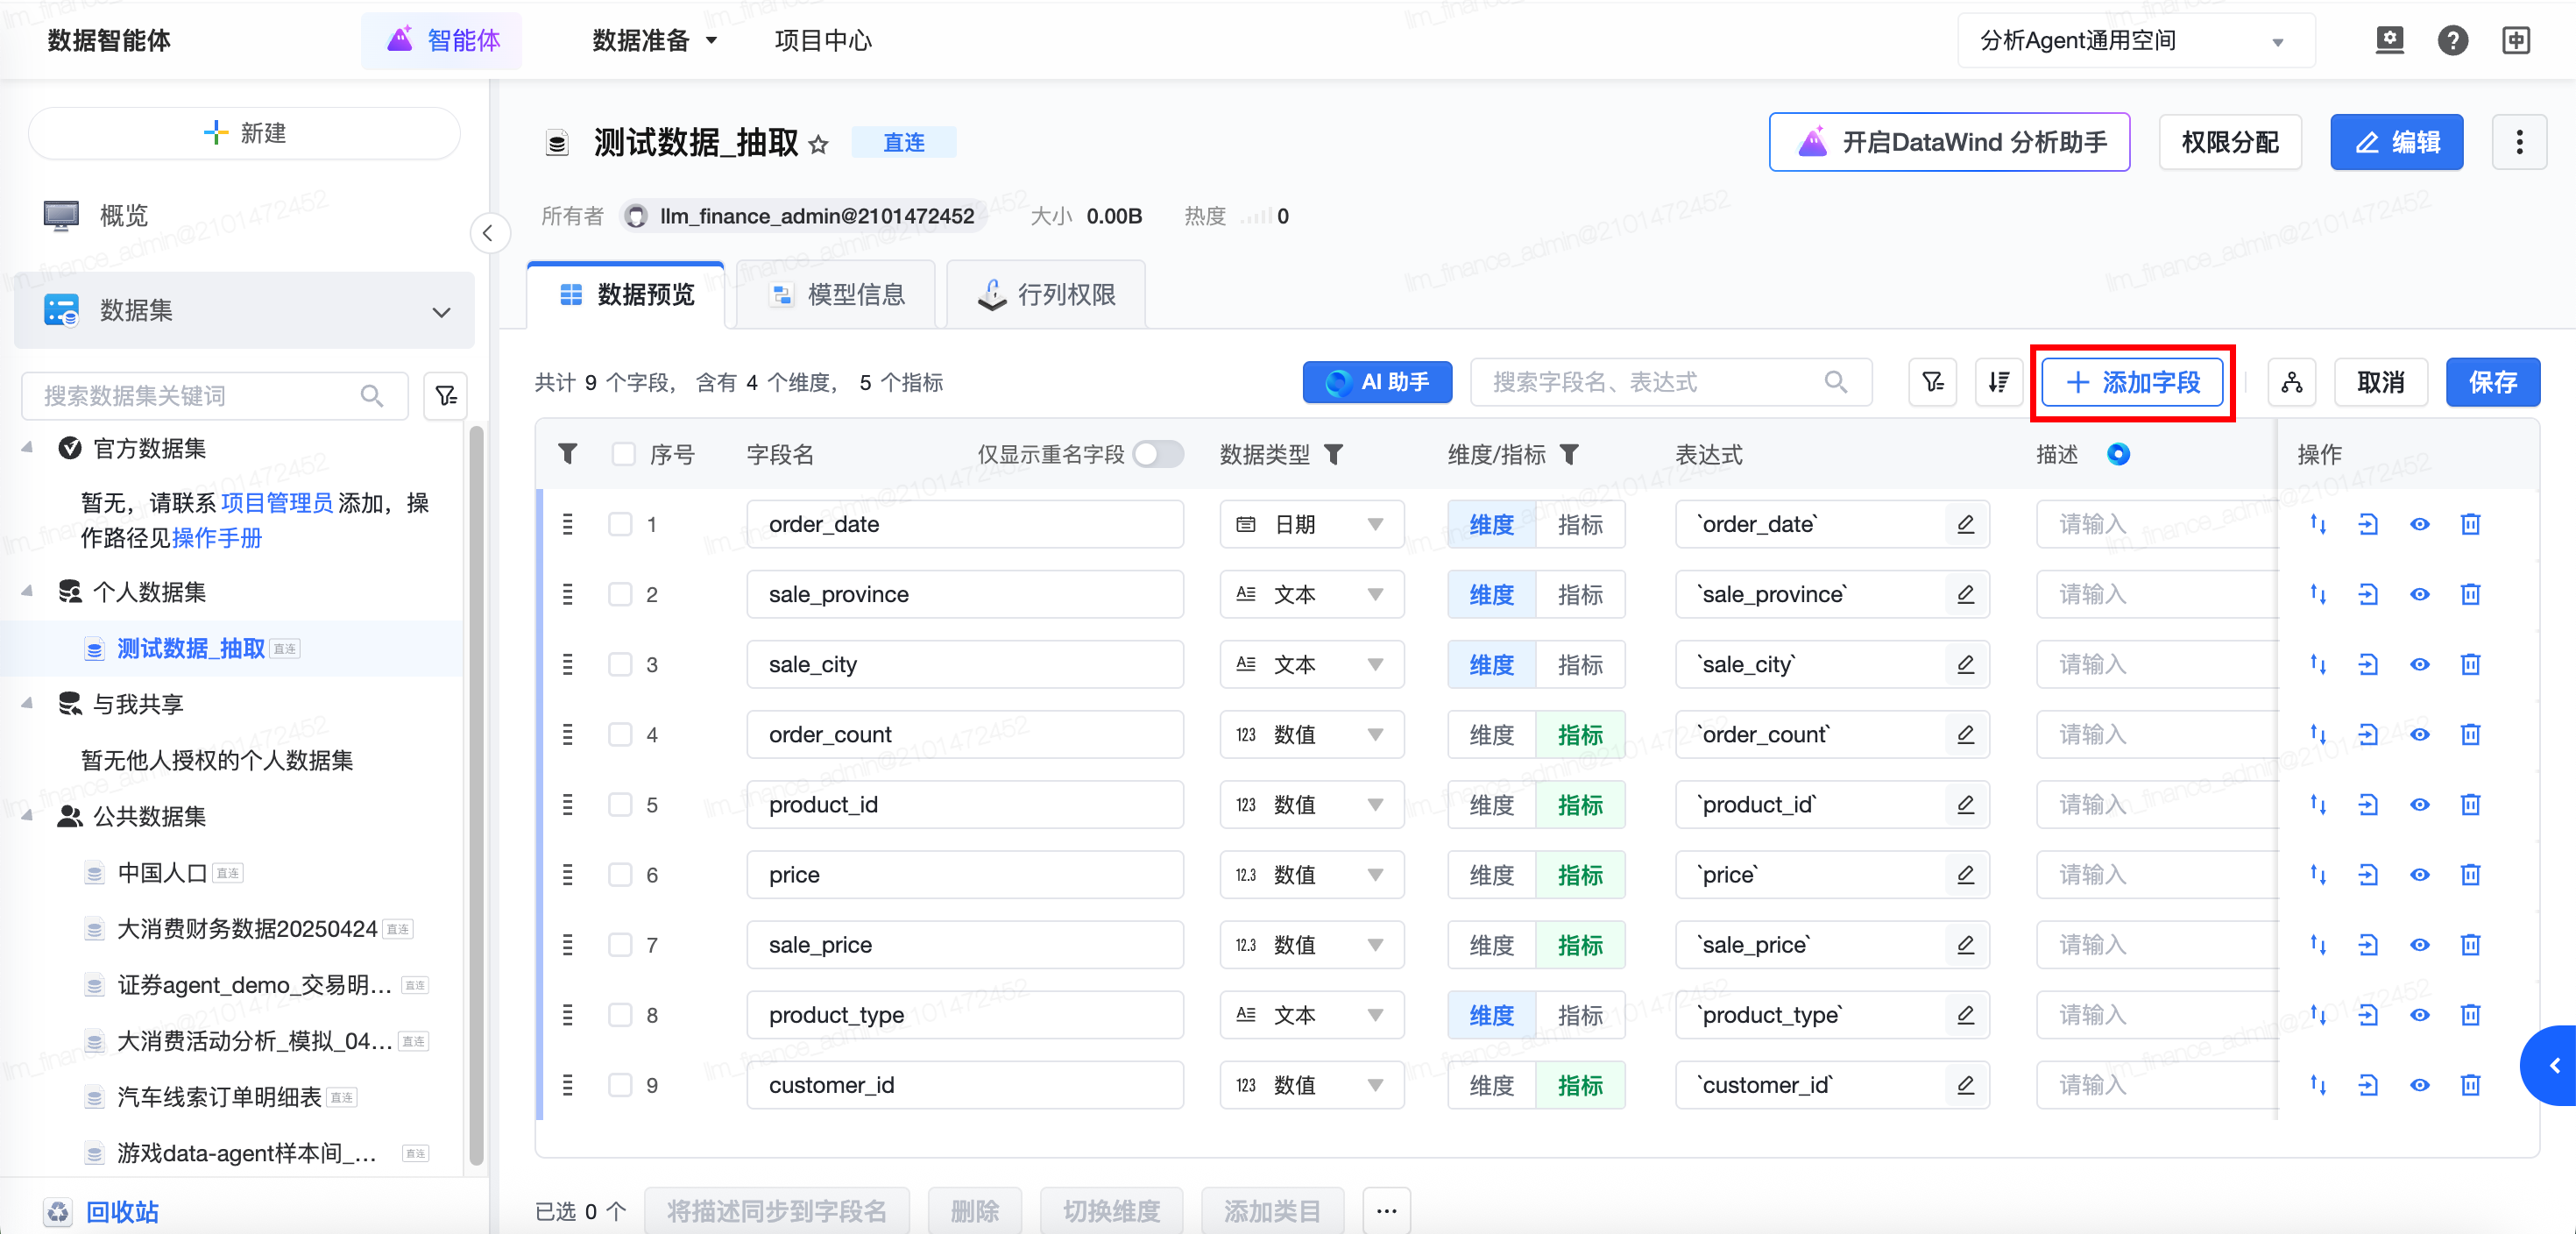Expand the blue side panel arrow
This screenshot has height=1234, width=2576.
pos(2551,1066)
